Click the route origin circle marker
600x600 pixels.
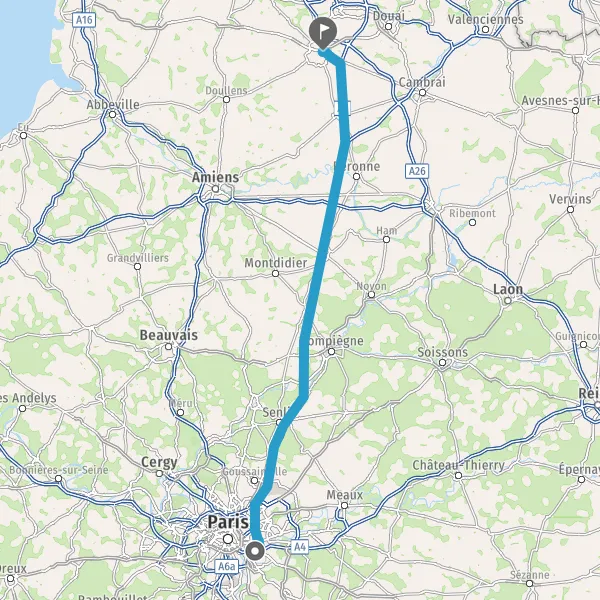255,552
